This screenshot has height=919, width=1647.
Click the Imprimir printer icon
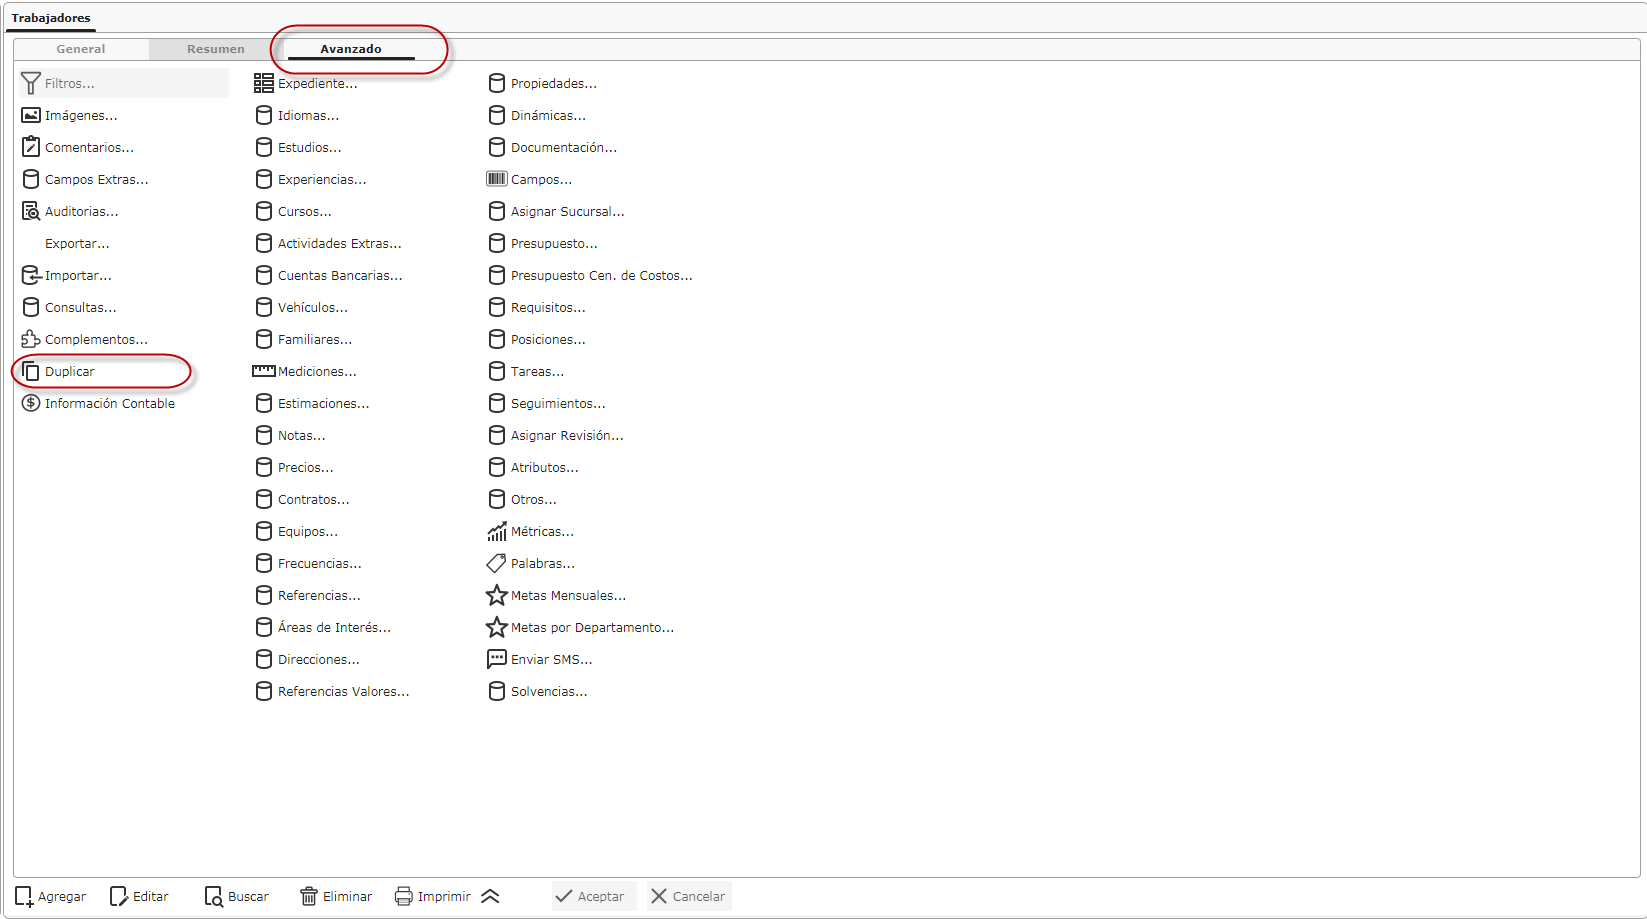point(404,896)
